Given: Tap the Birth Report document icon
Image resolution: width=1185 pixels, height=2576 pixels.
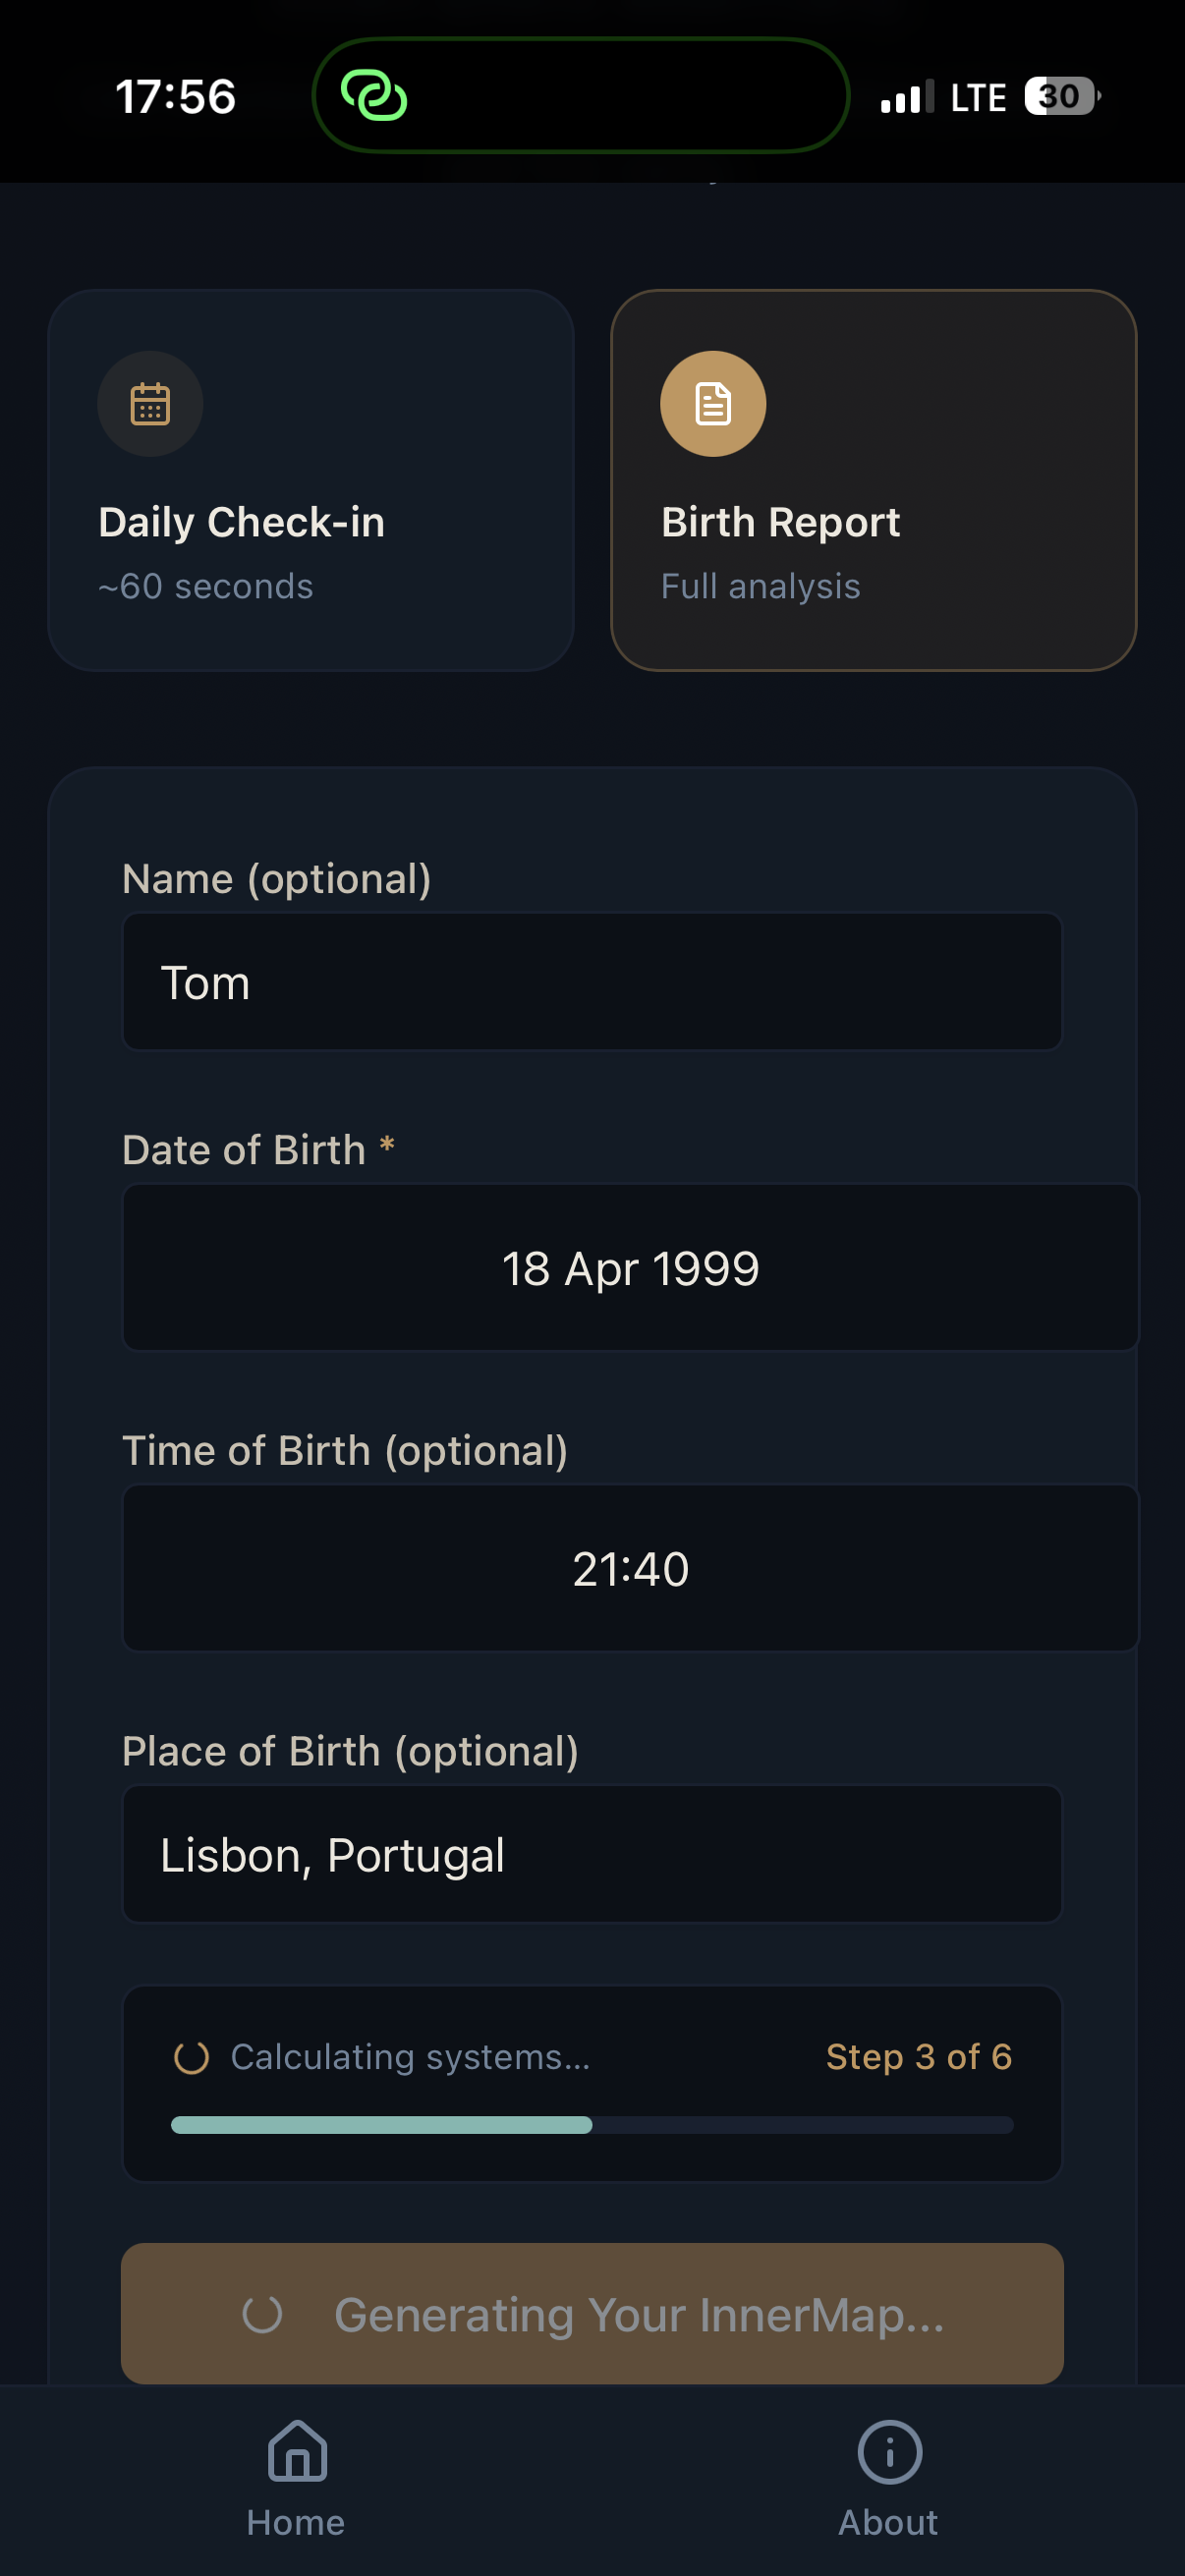Looking at the screenshot, I should (713, 404).
